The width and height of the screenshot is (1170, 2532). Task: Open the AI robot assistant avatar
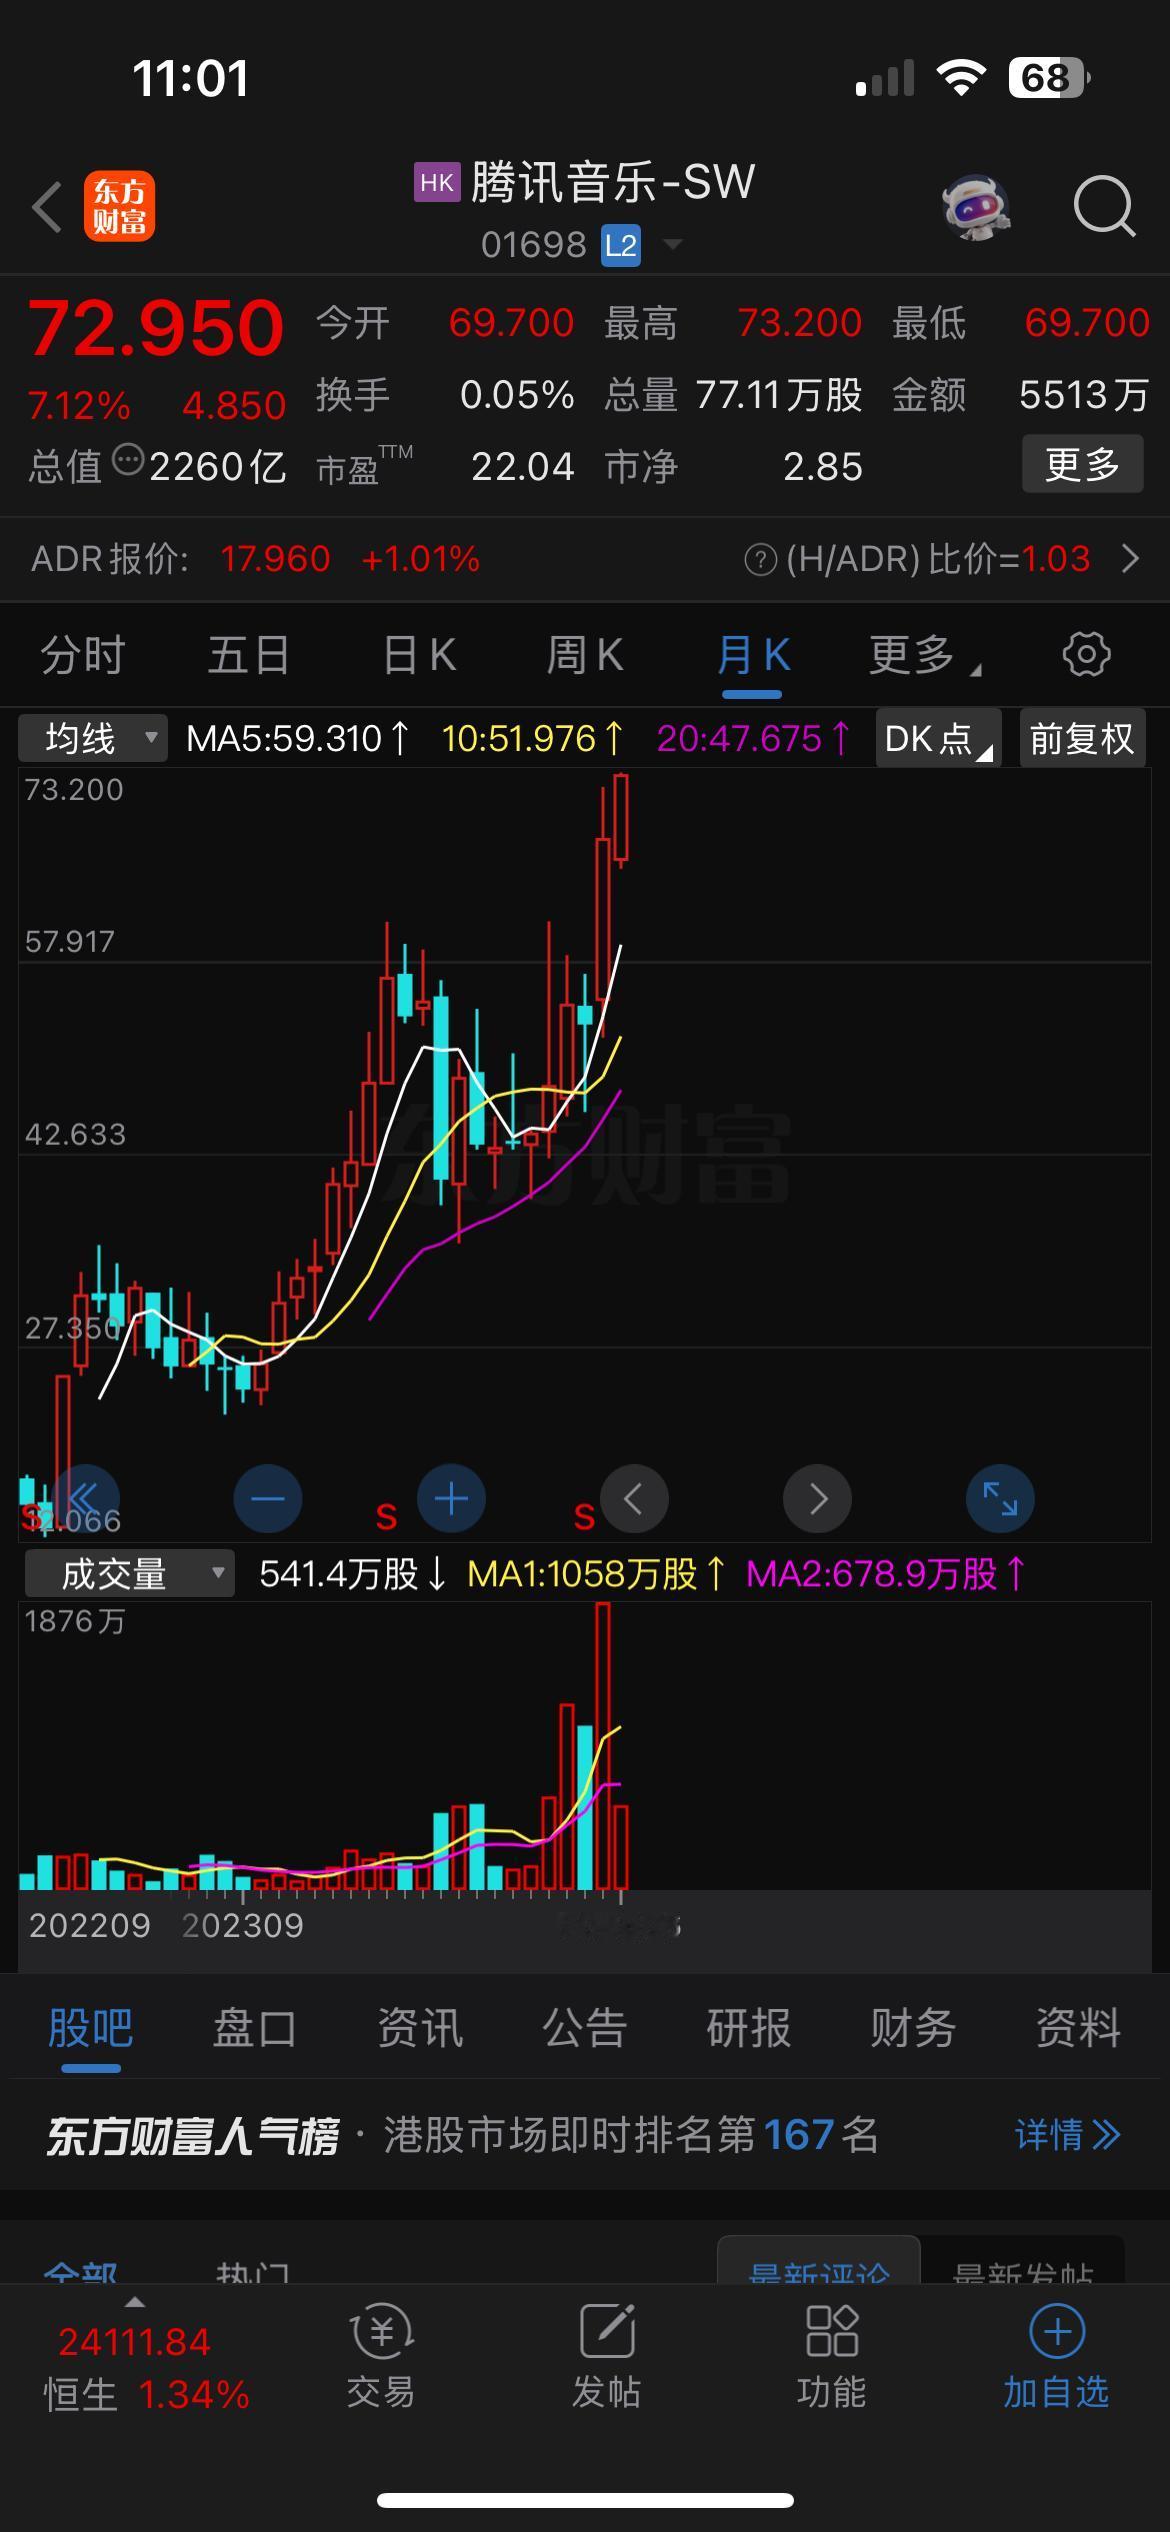[x=976, y=208]
